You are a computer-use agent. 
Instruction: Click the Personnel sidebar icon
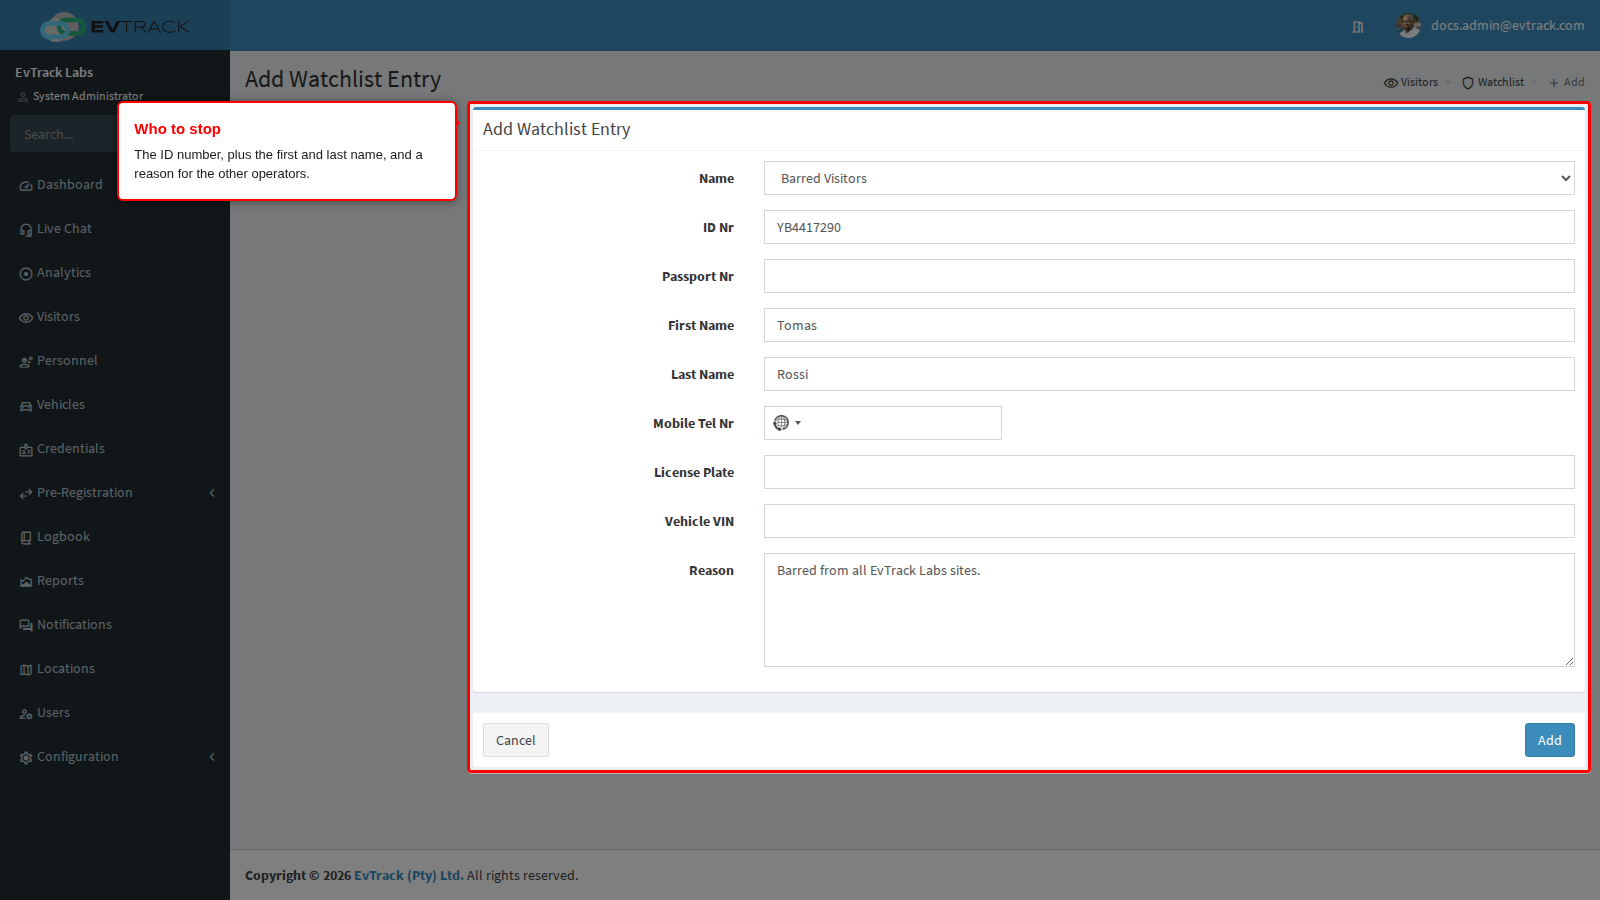click(x=26, y=362)
